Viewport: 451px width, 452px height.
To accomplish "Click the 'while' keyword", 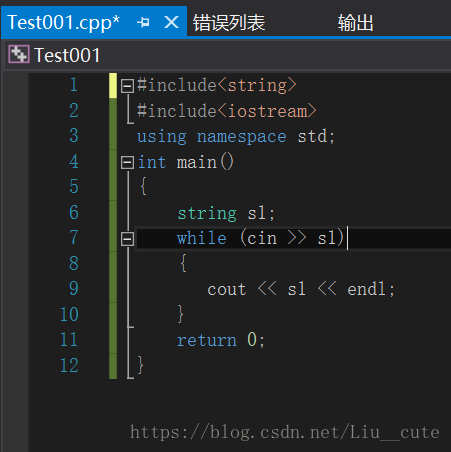I will [x=202, y=239].
